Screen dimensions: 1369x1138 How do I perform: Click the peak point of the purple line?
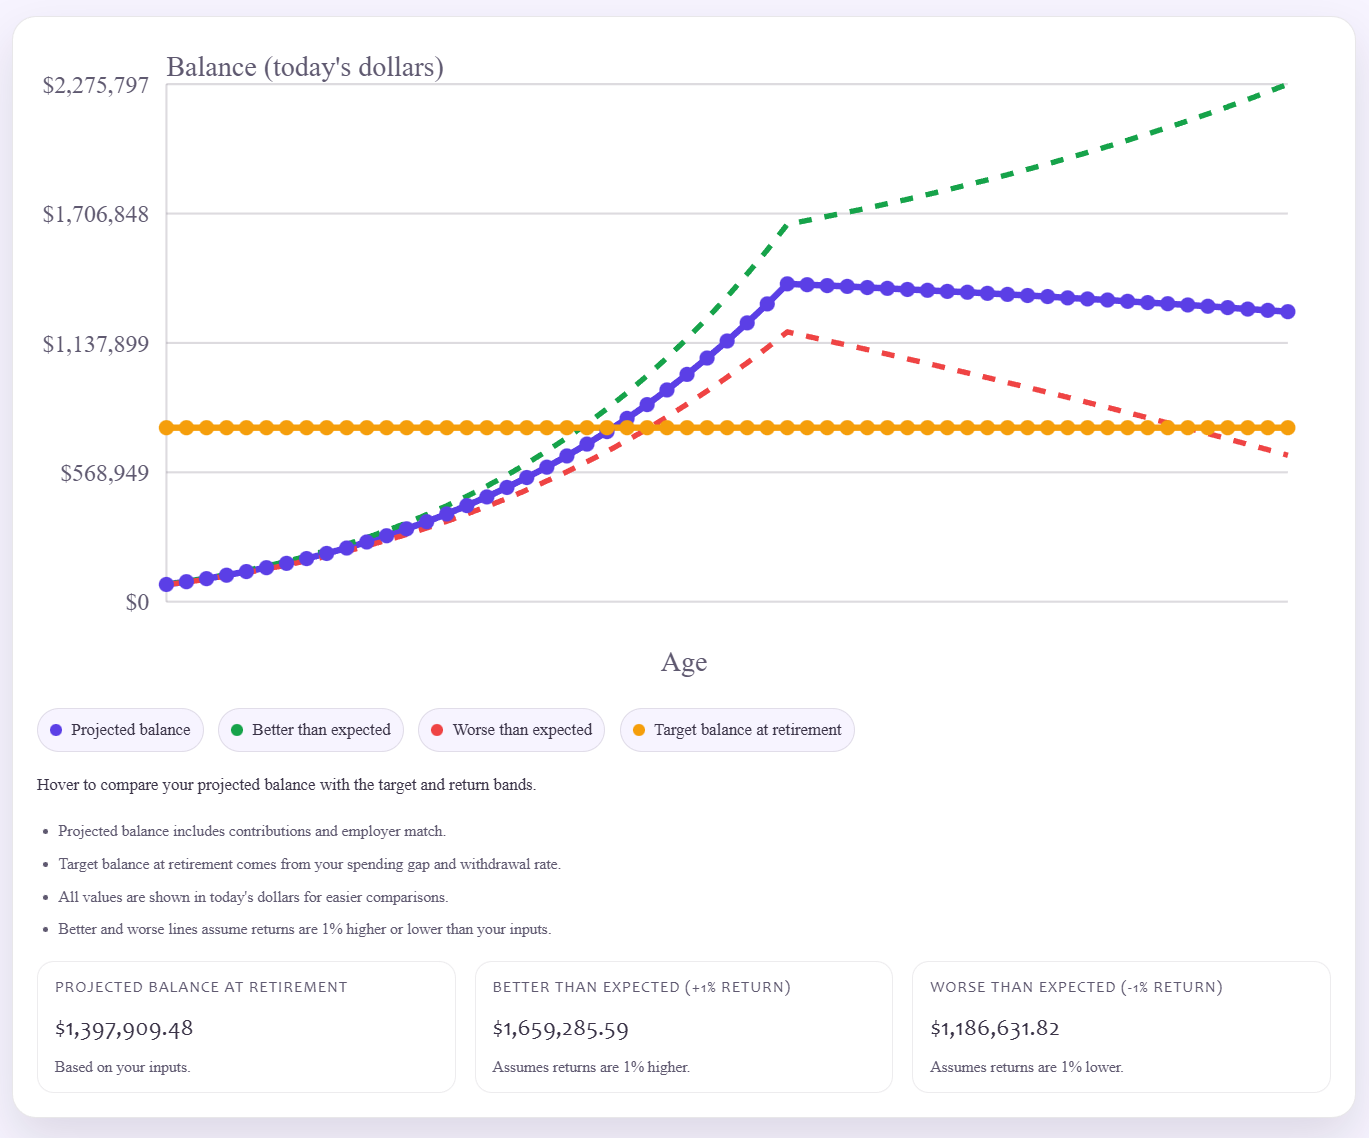[x=787, y=285]
